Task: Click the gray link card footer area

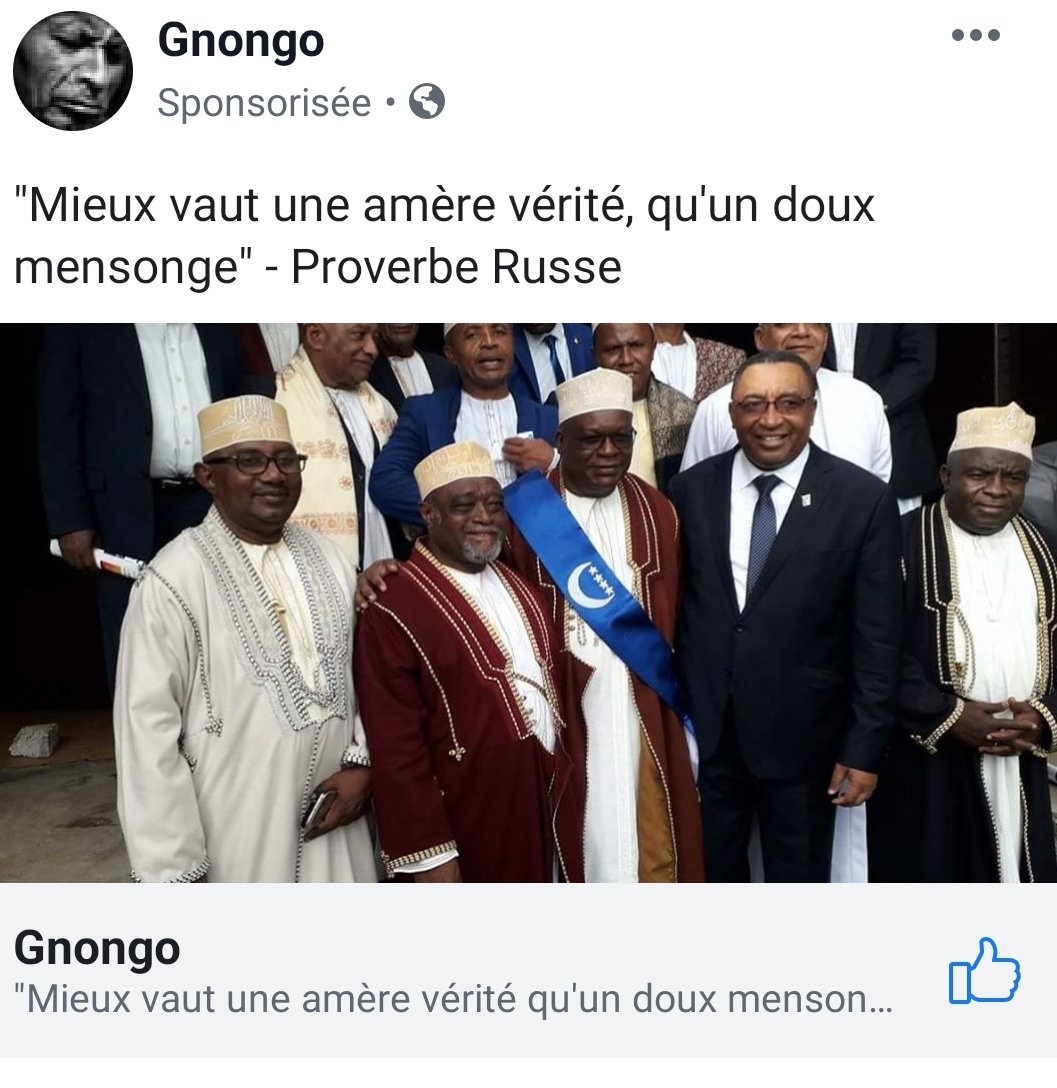Action: pyautogui.click(x=528, y=970)
